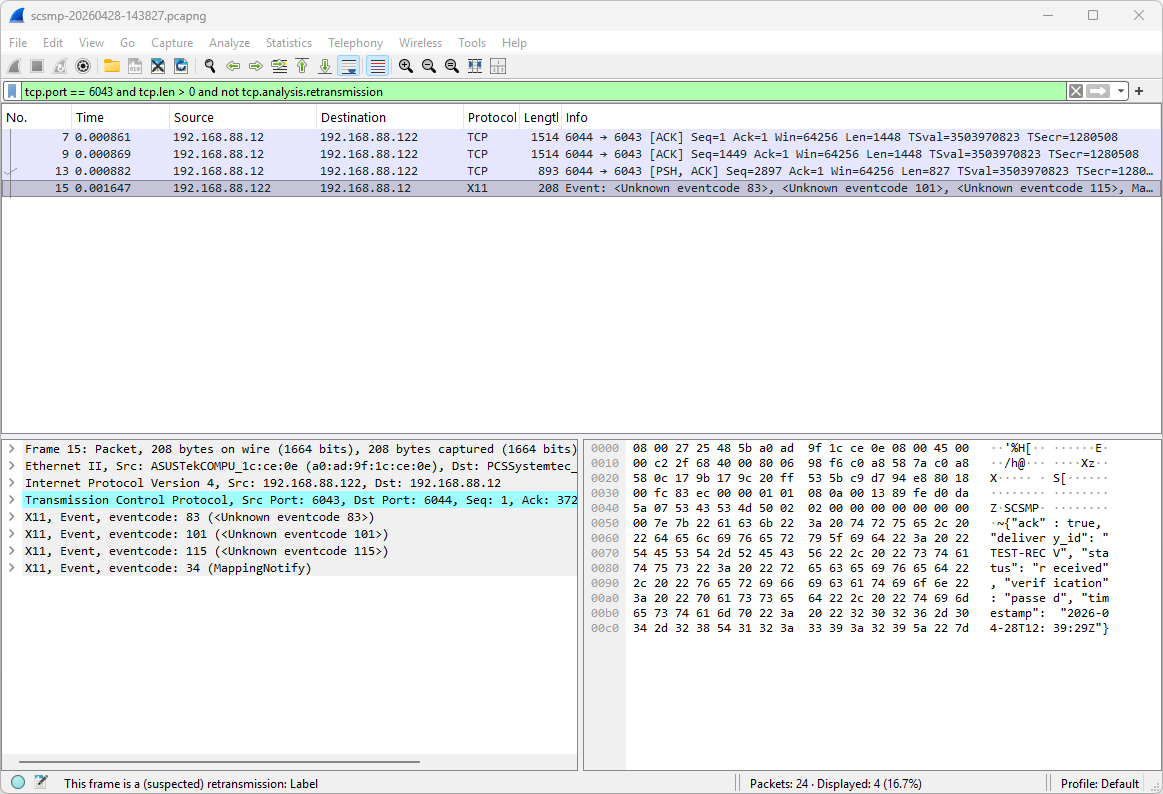This screenshot has width=1163, height=794.
Task: Open the File menu
Action: pos(18,43)
